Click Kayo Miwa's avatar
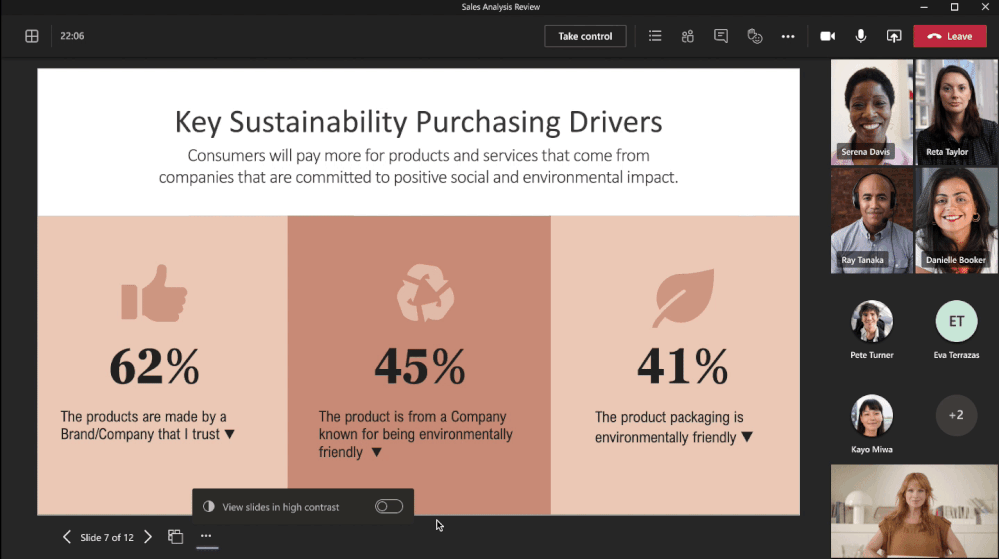Image resolution: width=999 pixels, height=559 pixels. [x=872, y=416]
